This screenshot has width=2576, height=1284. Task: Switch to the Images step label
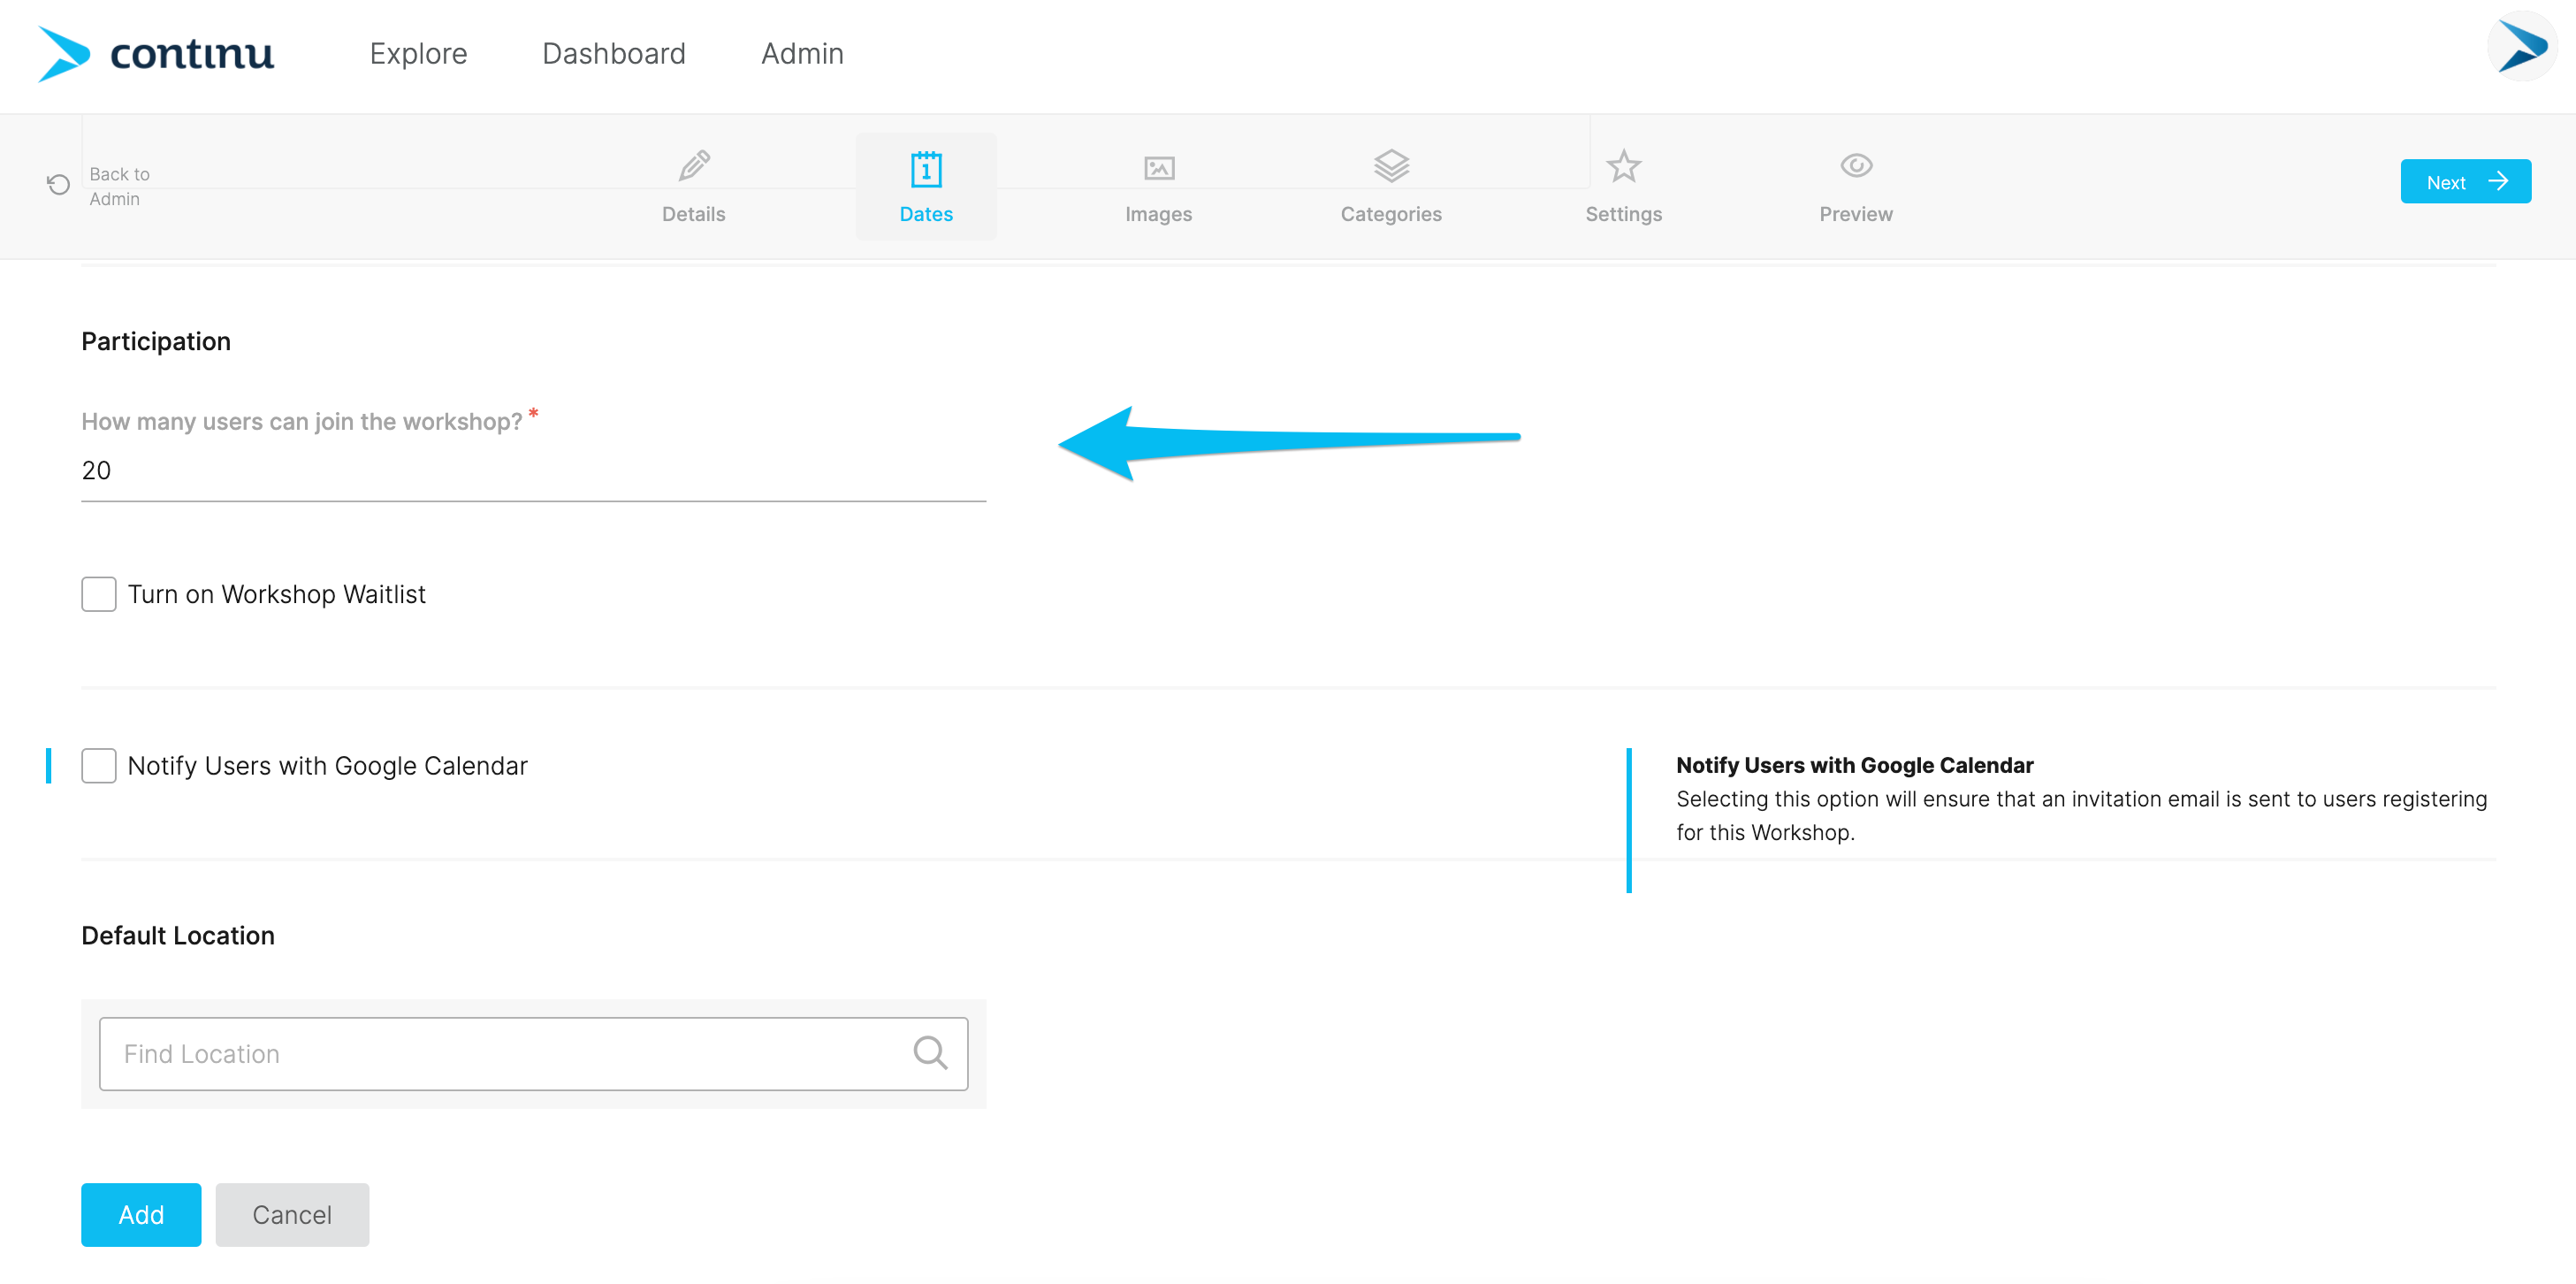(1159, 214)
